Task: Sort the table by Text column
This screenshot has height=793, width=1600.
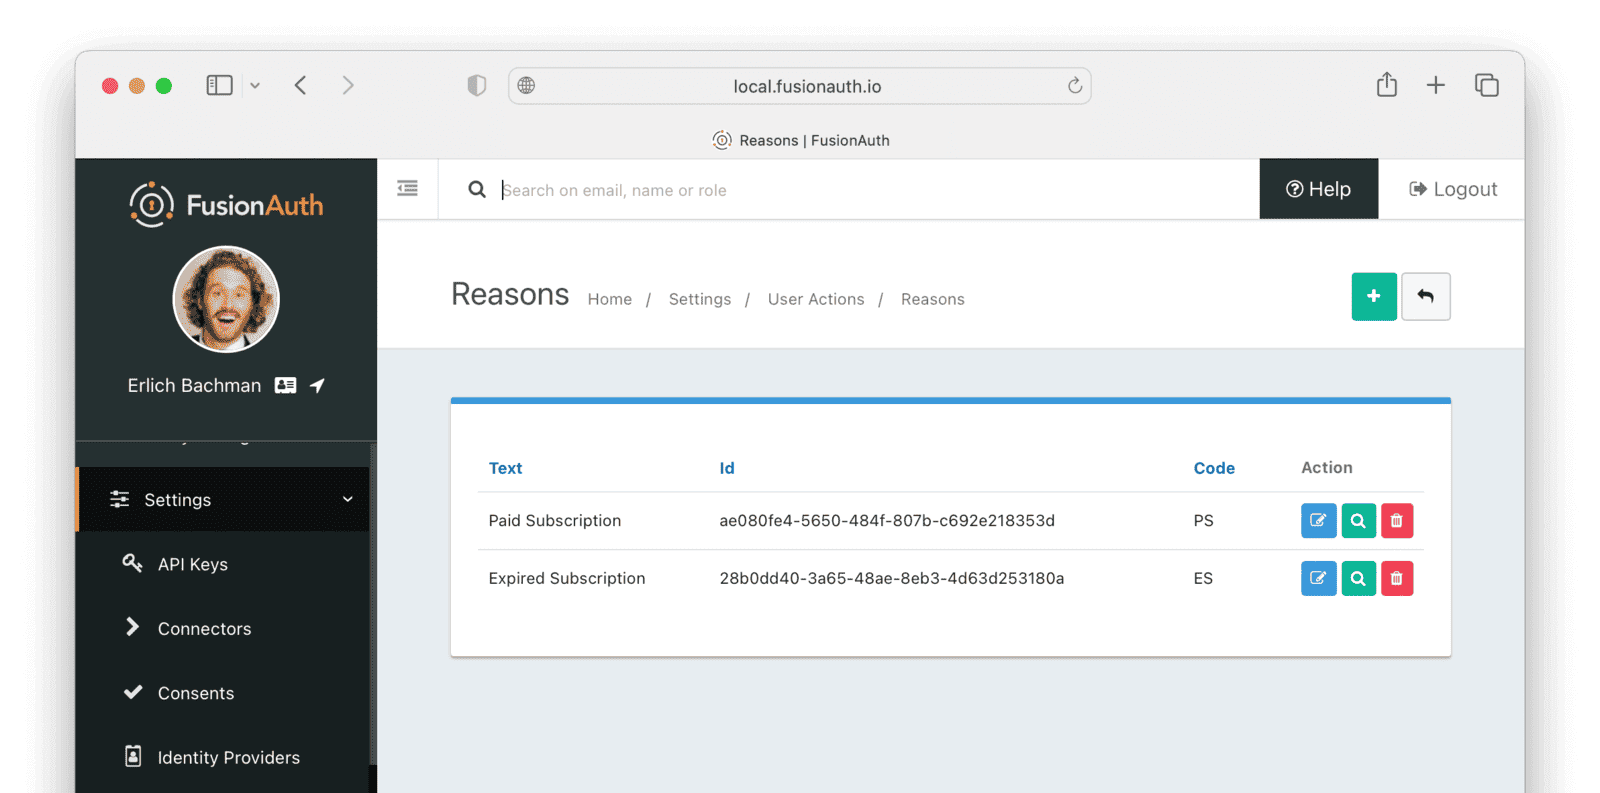Action: [x=505, y=468]
